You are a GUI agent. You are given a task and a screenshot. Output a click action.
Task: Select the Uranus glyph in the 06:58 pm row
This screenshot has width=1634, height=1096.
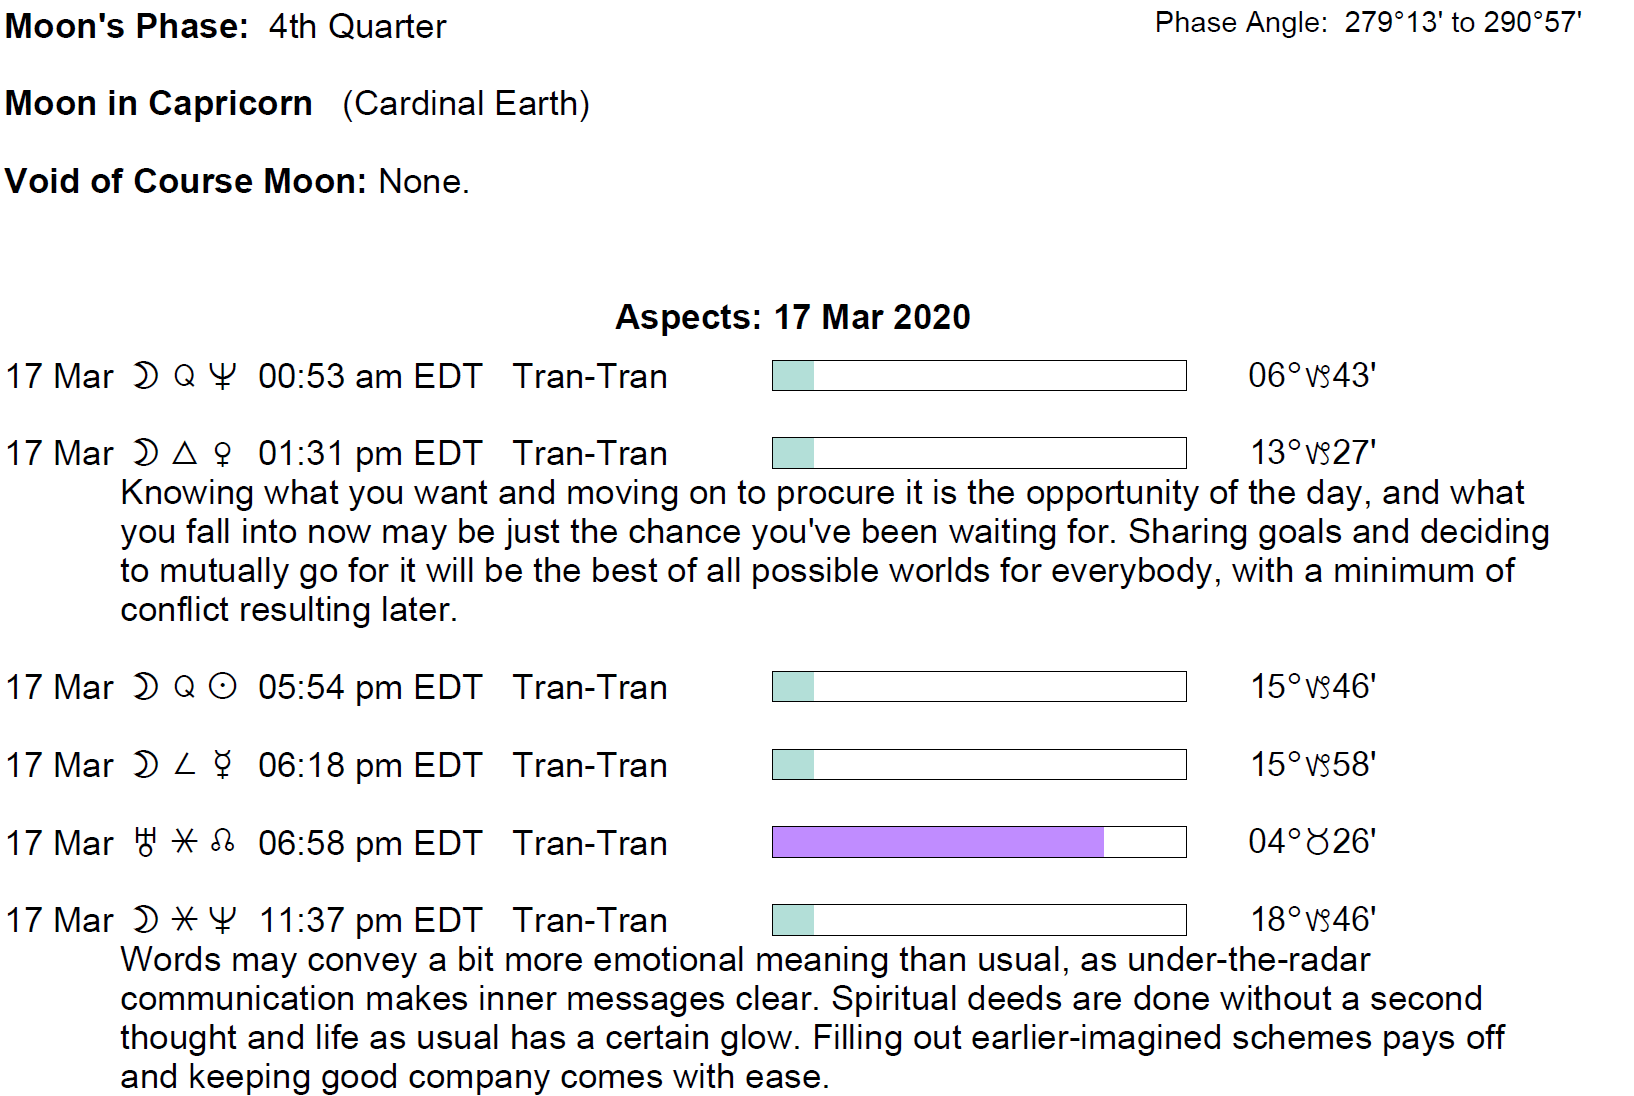pyautogui.click(x=146, y=842)
